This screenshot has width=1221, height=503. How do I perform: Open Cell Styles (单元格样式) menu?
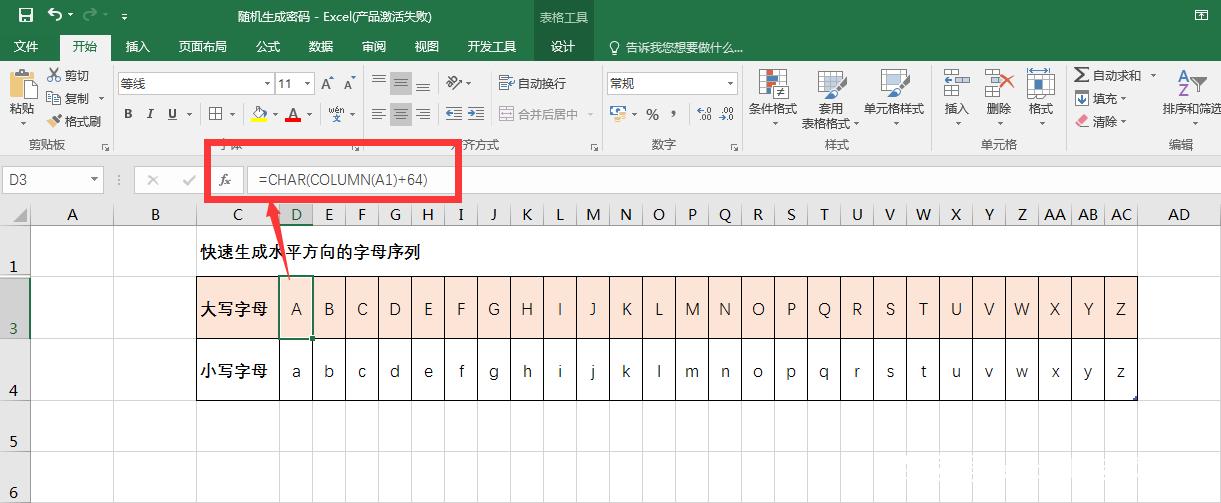894,97
